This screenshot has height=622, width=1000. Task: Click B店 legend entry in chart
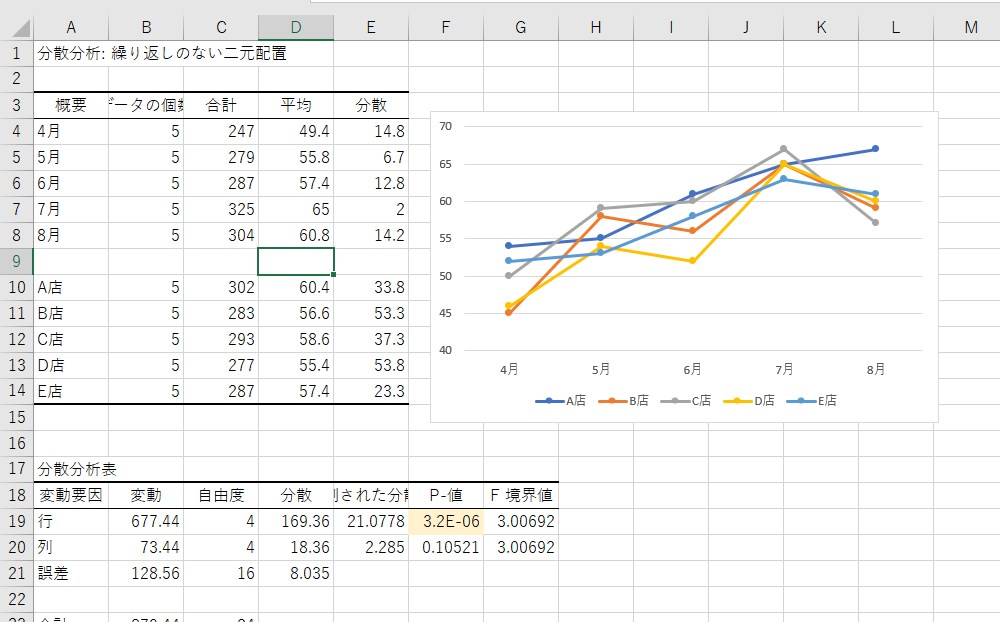click(624, 401)
